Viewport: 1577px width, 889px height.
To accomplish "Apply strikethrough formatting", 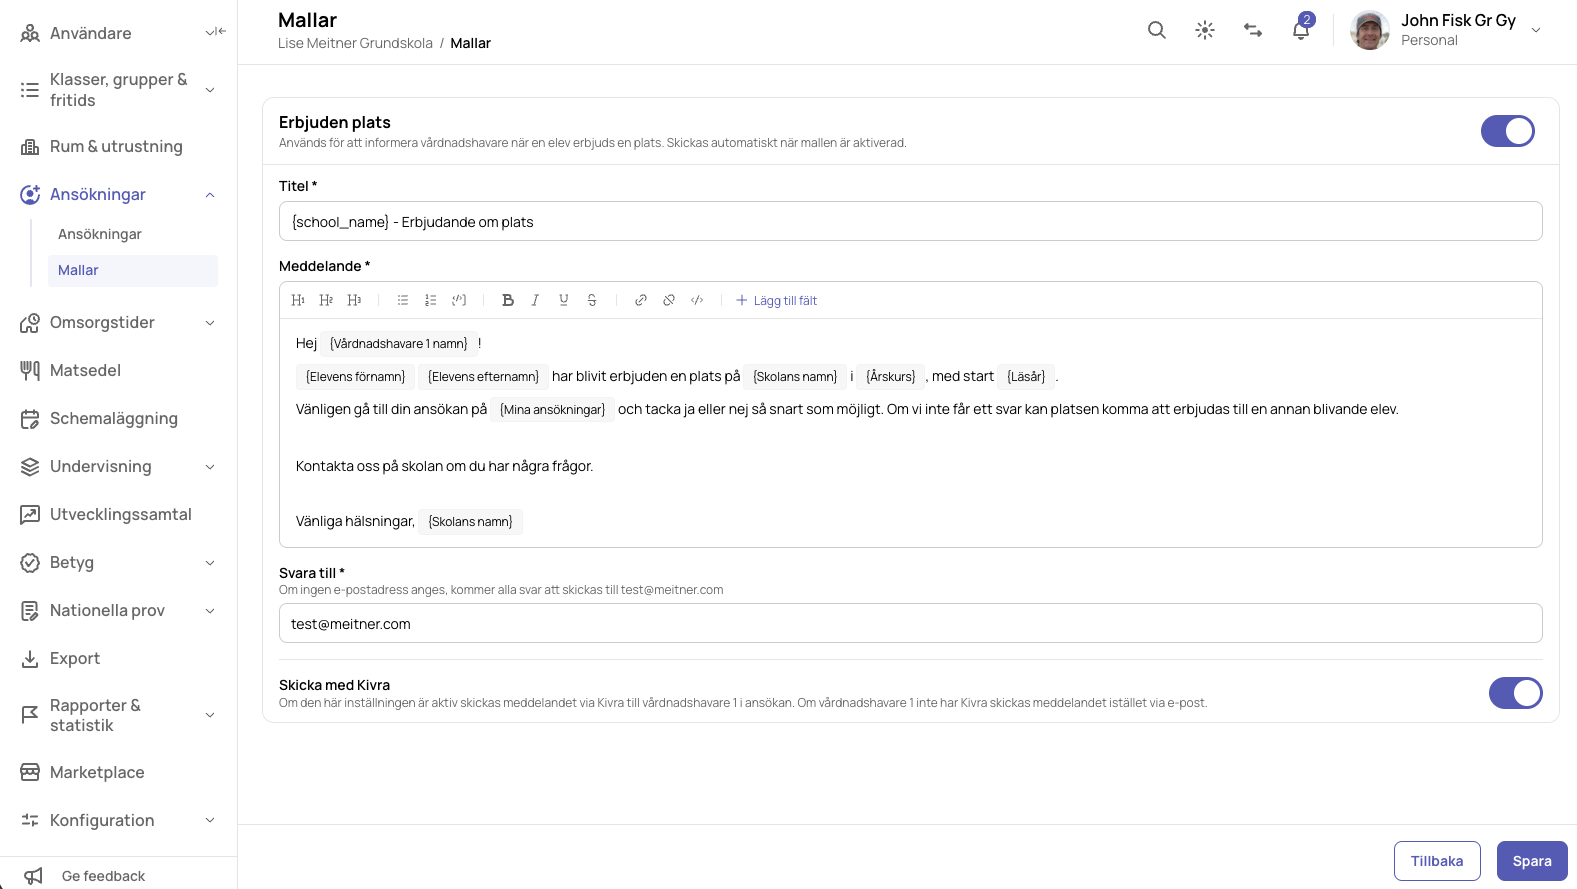I will 592,300.
